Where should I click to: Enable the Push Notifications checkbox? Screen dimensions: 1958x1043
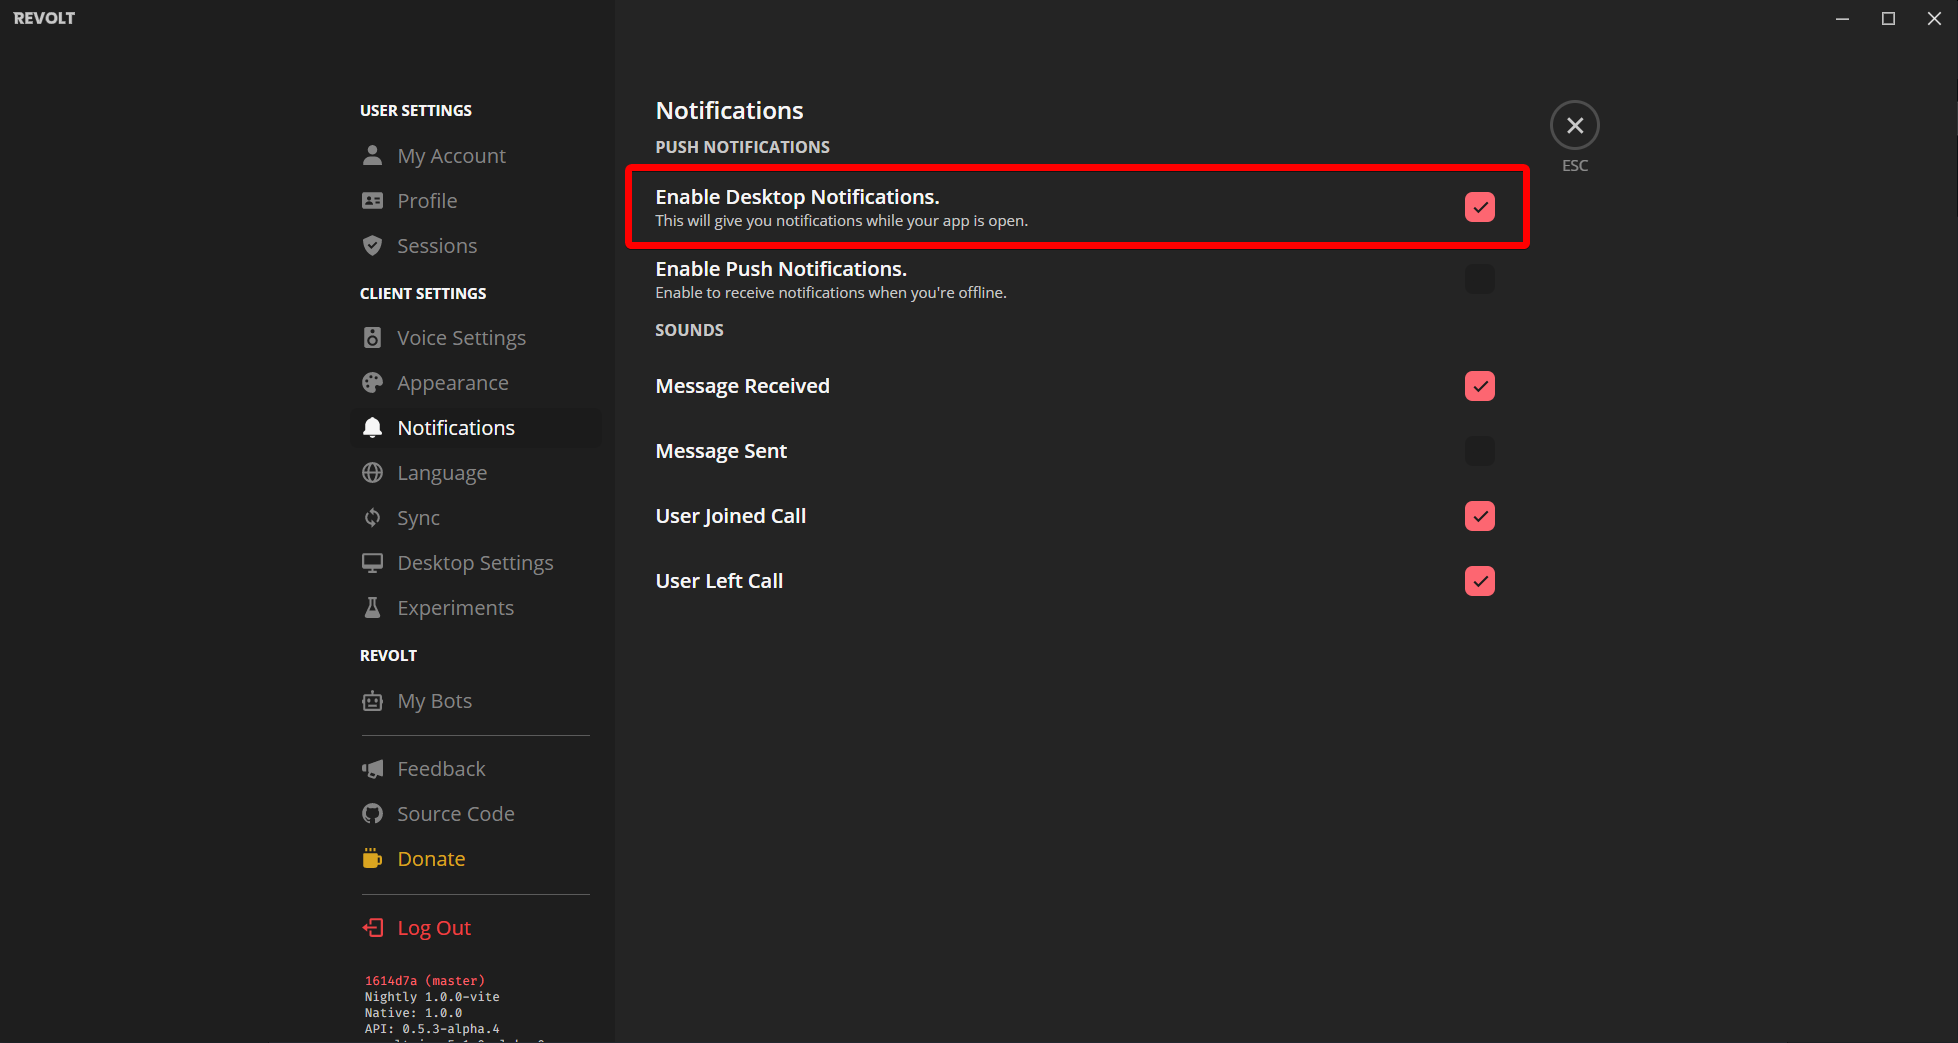click(x=1479, y=279)
